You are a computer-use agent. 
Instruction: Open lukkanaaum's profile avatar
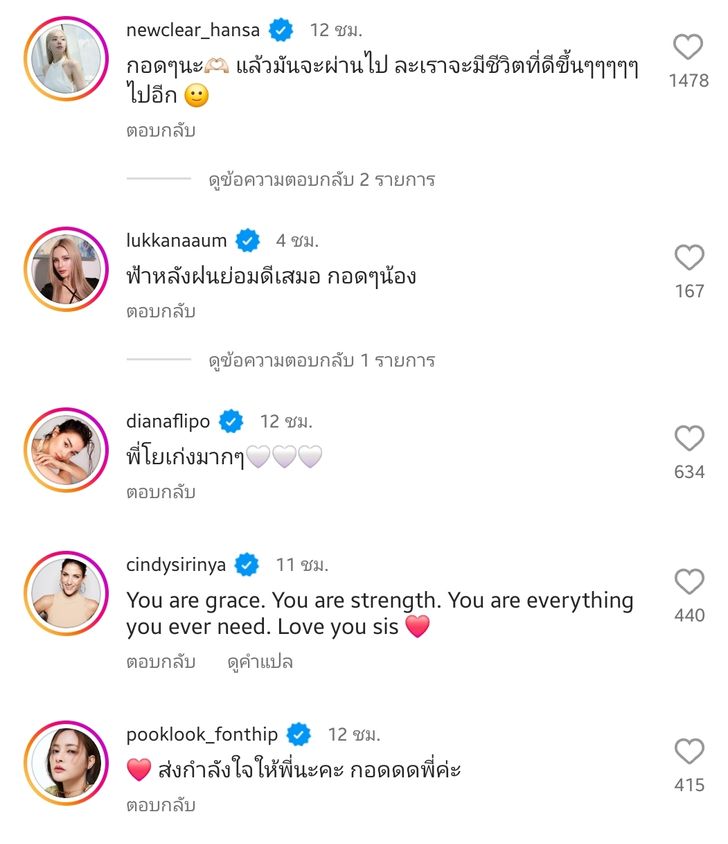coord(66,269)
